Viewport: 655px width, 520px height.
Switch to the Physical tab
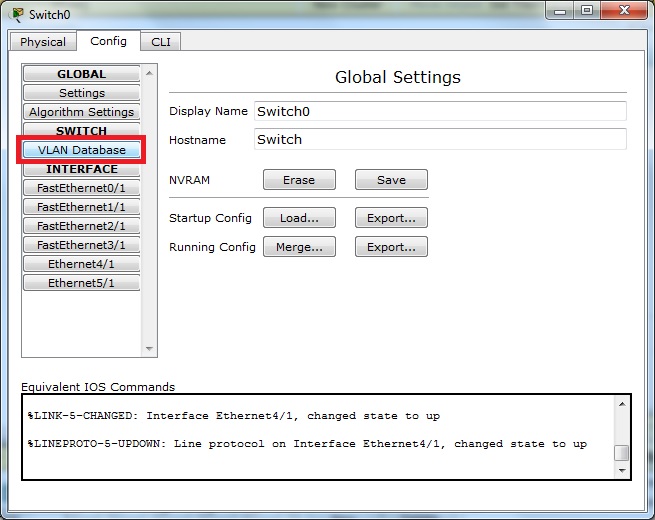pos(43,42)
